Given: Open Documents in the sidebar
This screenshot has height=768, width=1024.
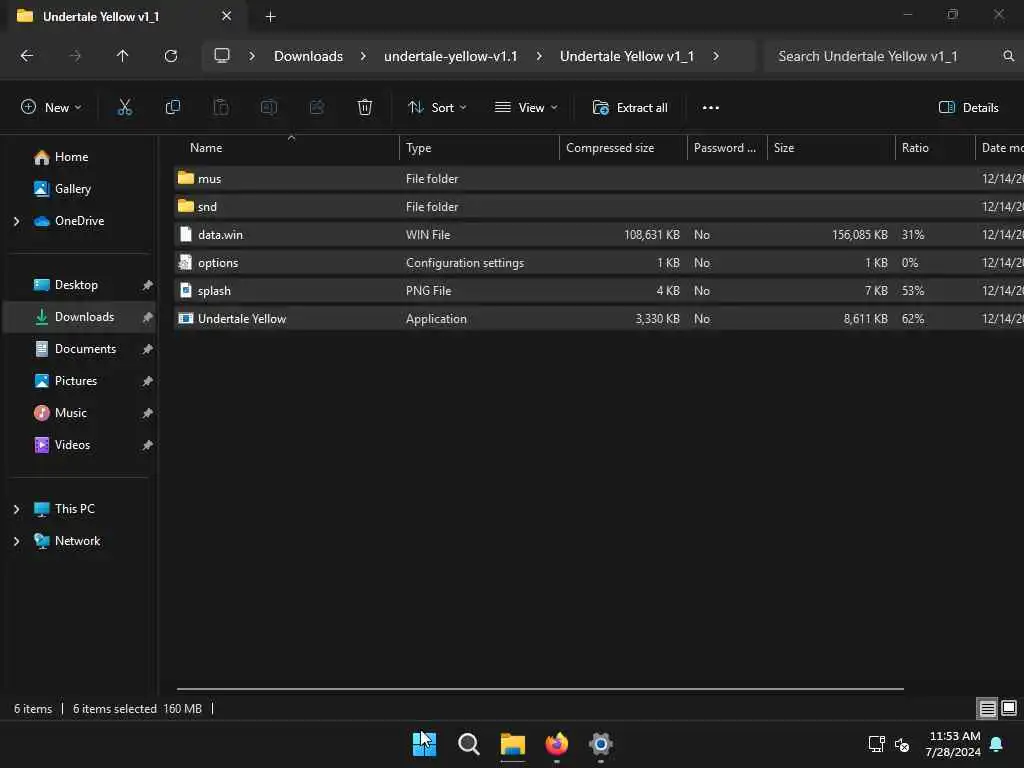Looking at the screenshot, I should click(x=85, y=349).
